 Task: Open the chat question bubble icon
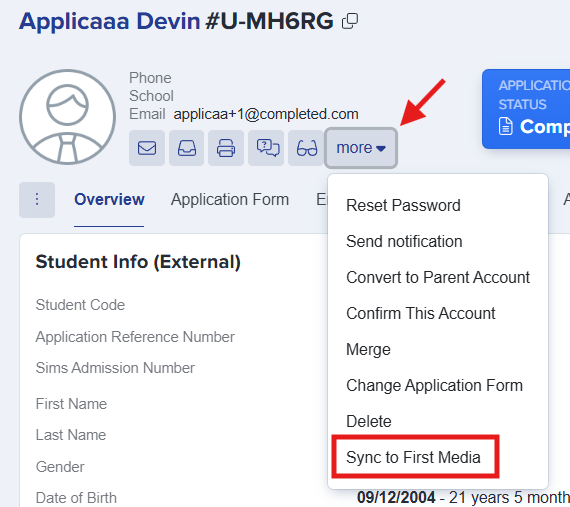click(266, 148)
